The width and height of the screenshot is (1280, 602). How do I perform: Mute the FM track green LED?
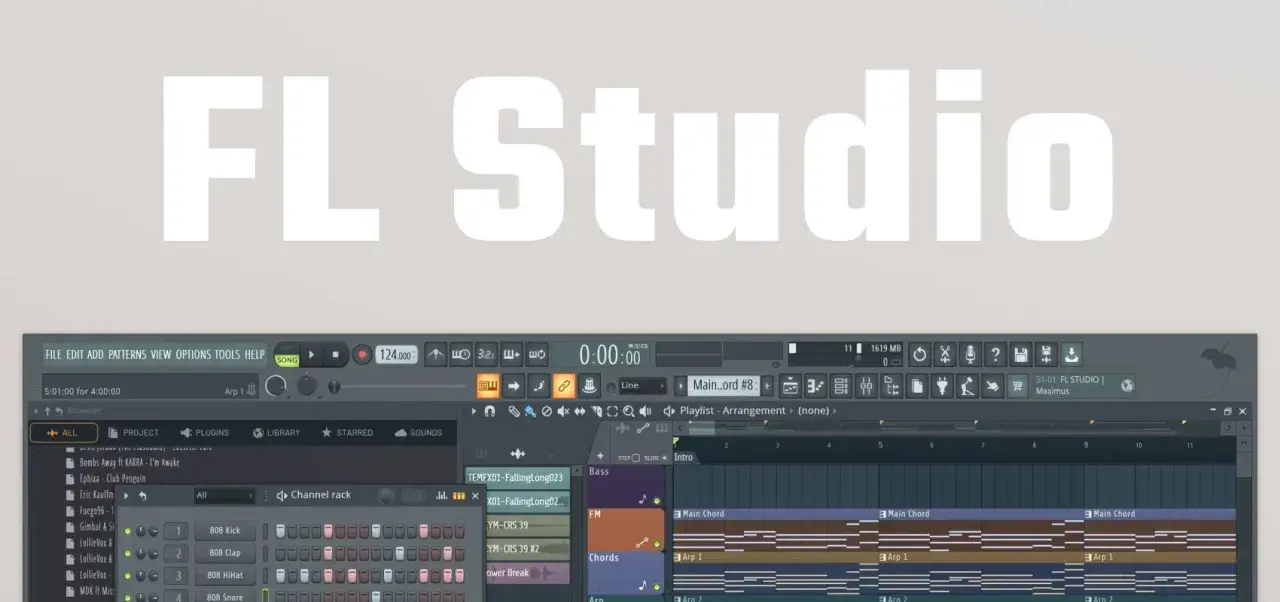(657, 544)
